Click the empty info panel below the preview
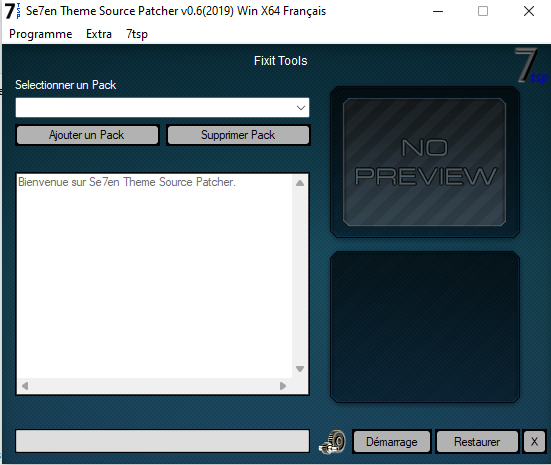Image resolution: width=551 pixels, height=465 pixels. pos(425,327)
